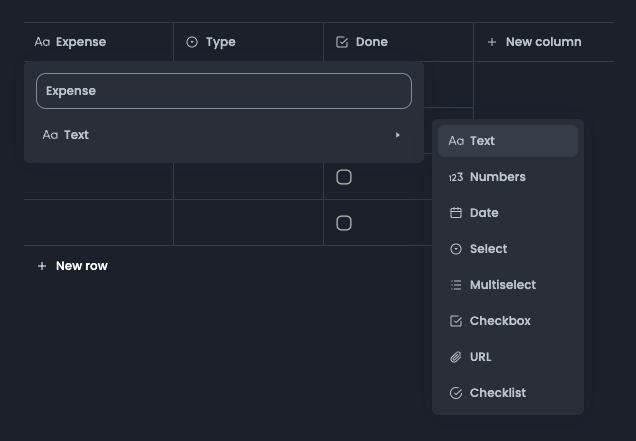Click the Select icon in Type column header

pyautogui.click(x=192, y=42)
